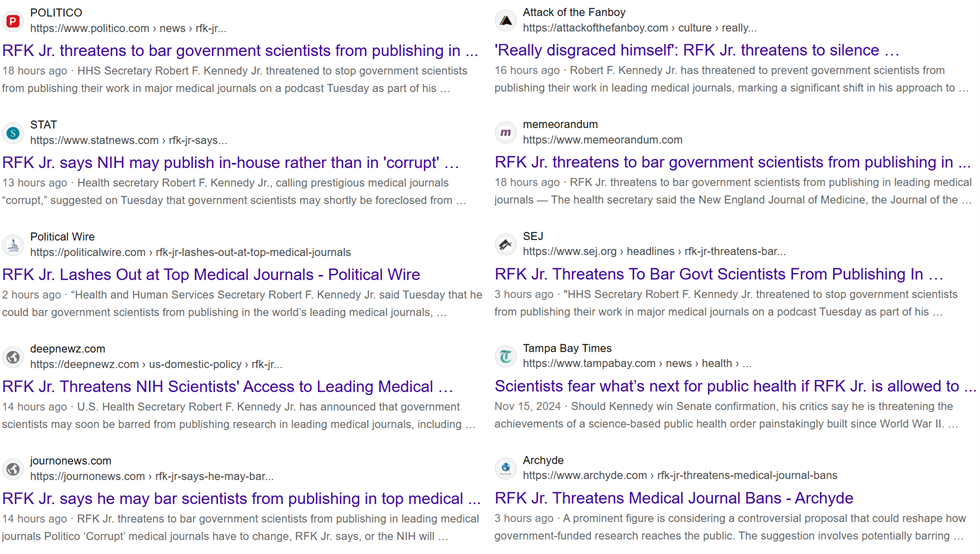Viewport: 980px width, 554px height.
Task: Click the attackofthefanboy.com URL breadcrumb
Action: [x=639, y=28]
